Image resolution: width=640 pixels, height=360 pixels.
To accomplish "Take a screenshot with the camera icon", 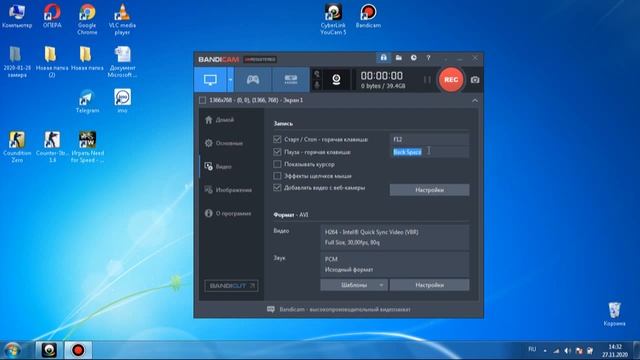I will 475,80.
